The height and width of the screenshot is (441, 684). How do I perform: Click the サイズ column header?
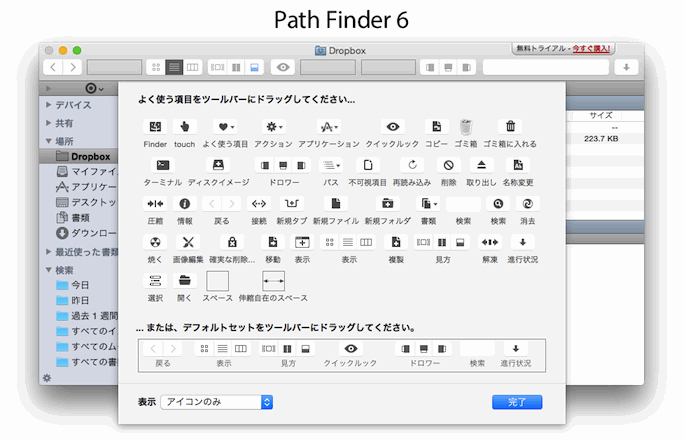601,115
